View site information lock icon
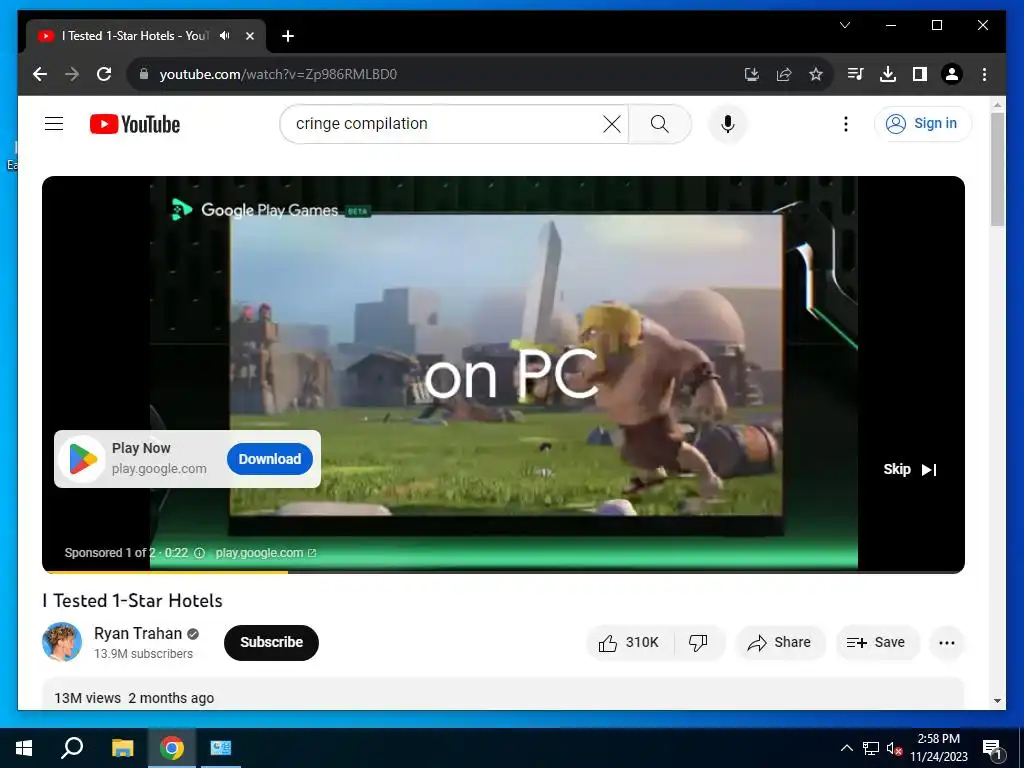Viewport: 1024px width, 768px height. [144, 74]
